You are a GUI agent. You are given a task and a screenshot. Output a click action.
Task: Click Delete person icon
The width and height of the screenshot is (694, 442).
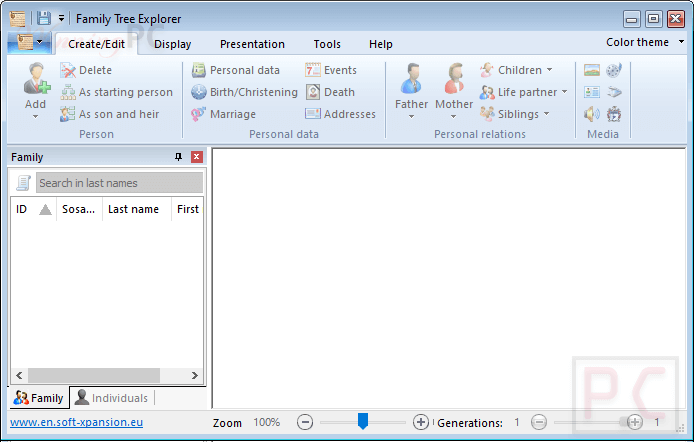tap(86, 70)
